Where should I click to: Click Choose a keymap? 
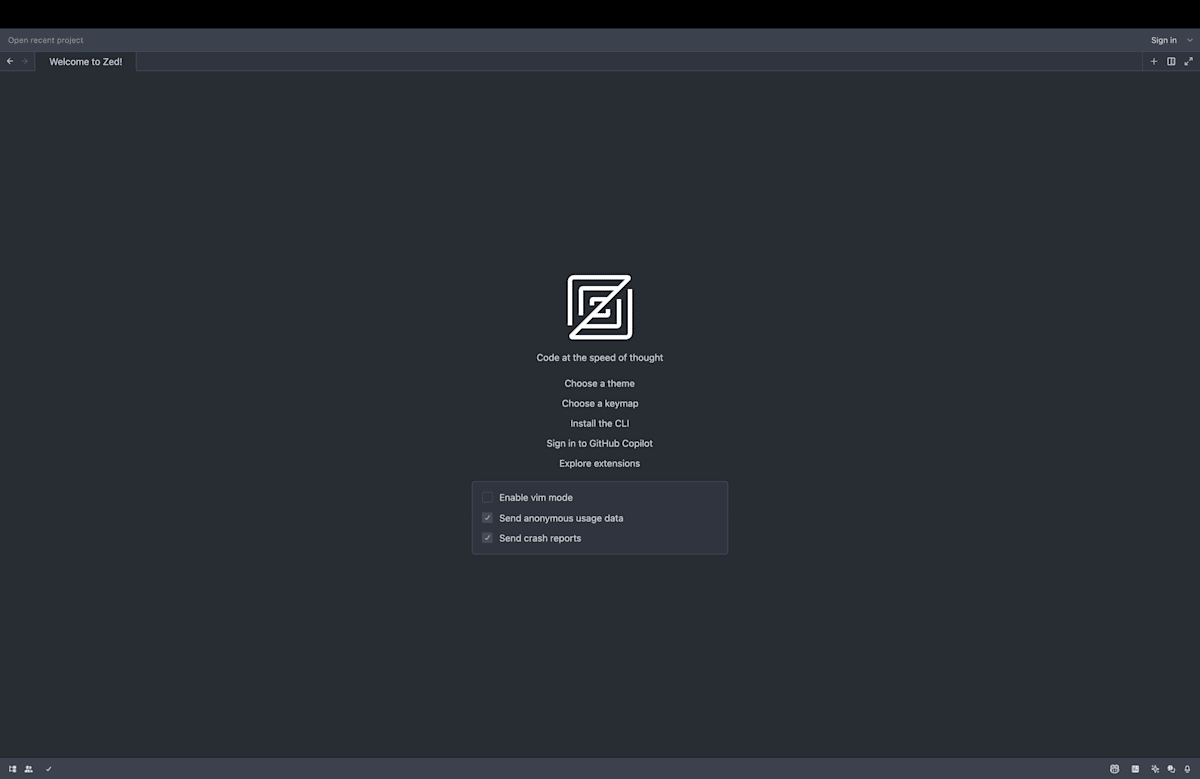[600, 404]
